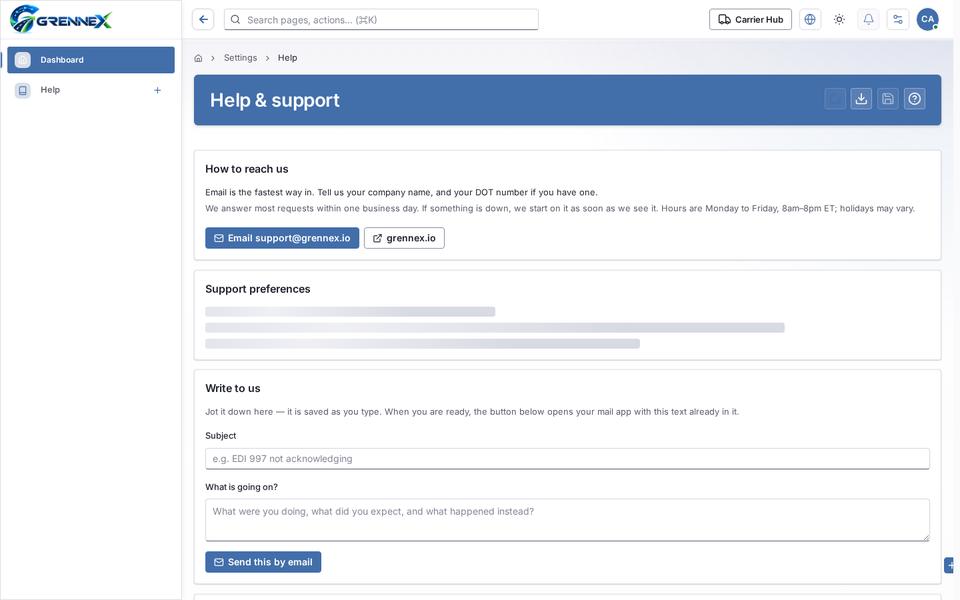Open the Carrier Hub button

click(750, 20)
